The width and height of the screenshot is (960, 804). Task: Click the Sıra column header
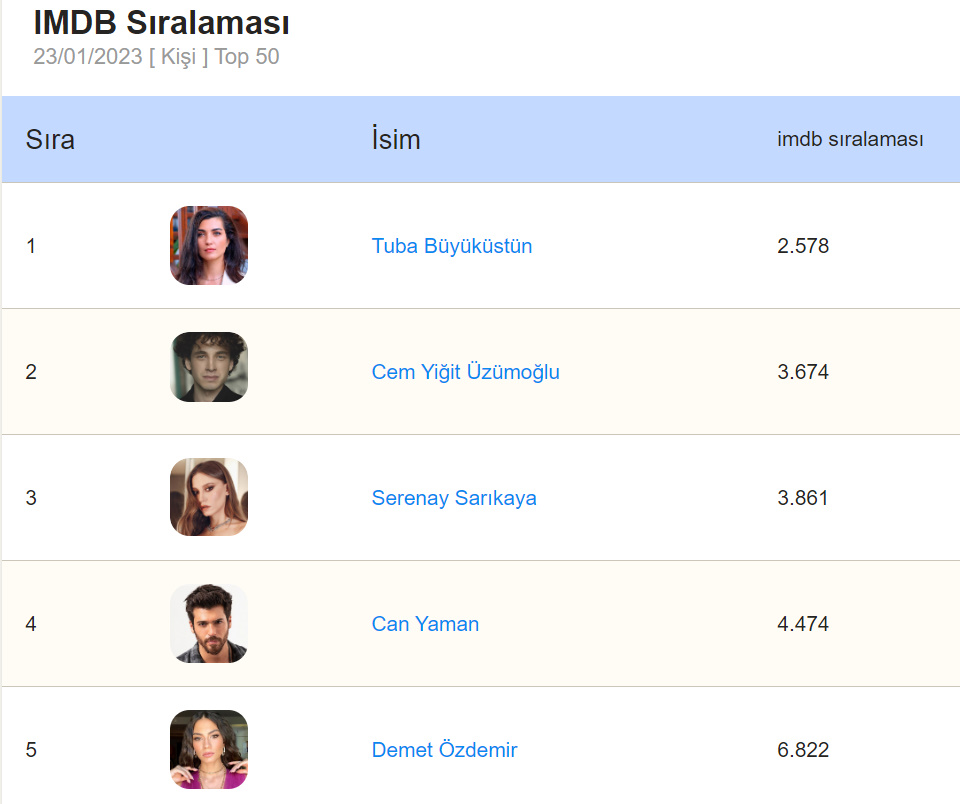tap(50, 140)
